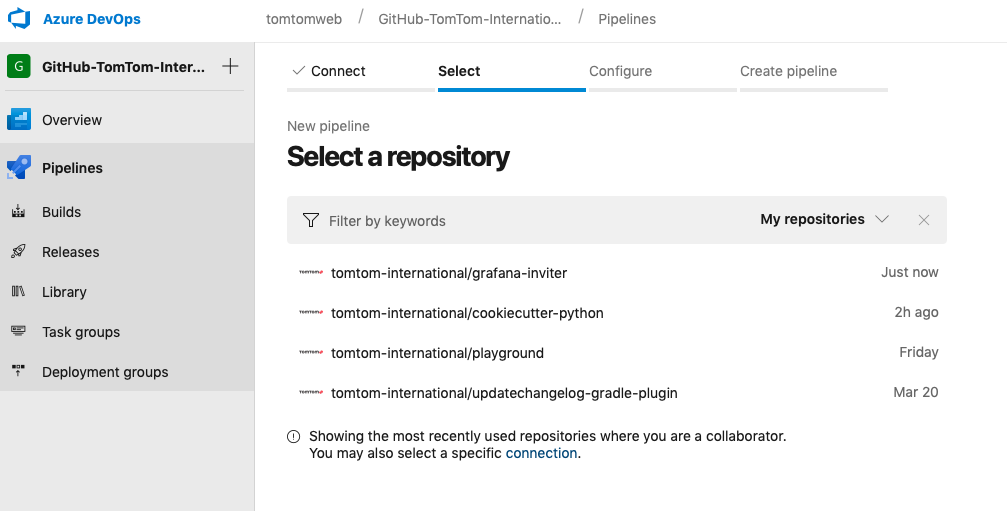Open the connection link
The image size is (1007, 511).
(x=541, y=453)
